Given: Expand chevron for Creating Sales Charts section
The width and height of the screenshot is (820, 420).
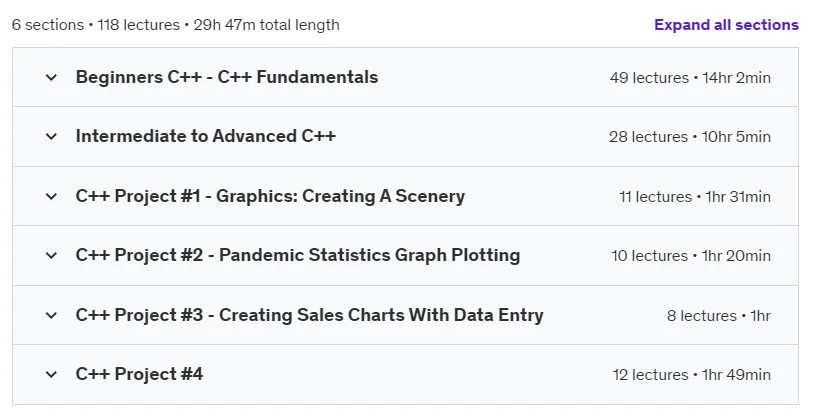Looking at the screenshot, I should (51, 315).
